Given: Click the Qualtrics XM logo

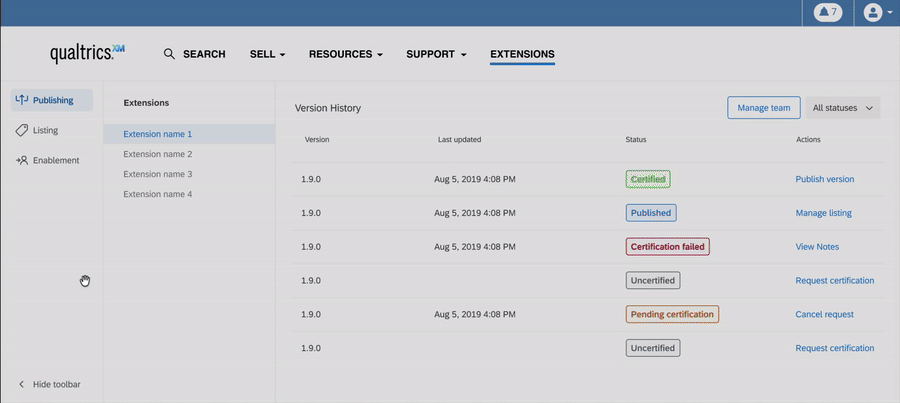Looking at the screenshot, I should click(x=87, y=53).
